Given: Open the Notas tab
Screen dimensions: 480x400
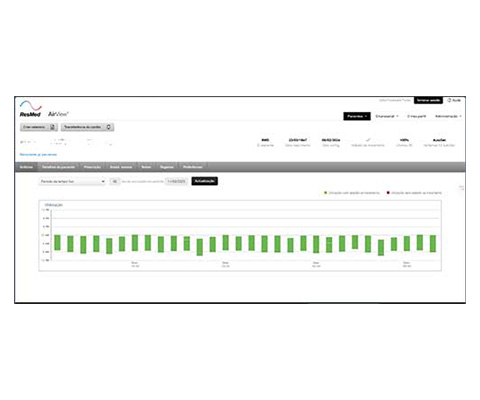Looking at the screenshot, I should click(x=146, y=167).
